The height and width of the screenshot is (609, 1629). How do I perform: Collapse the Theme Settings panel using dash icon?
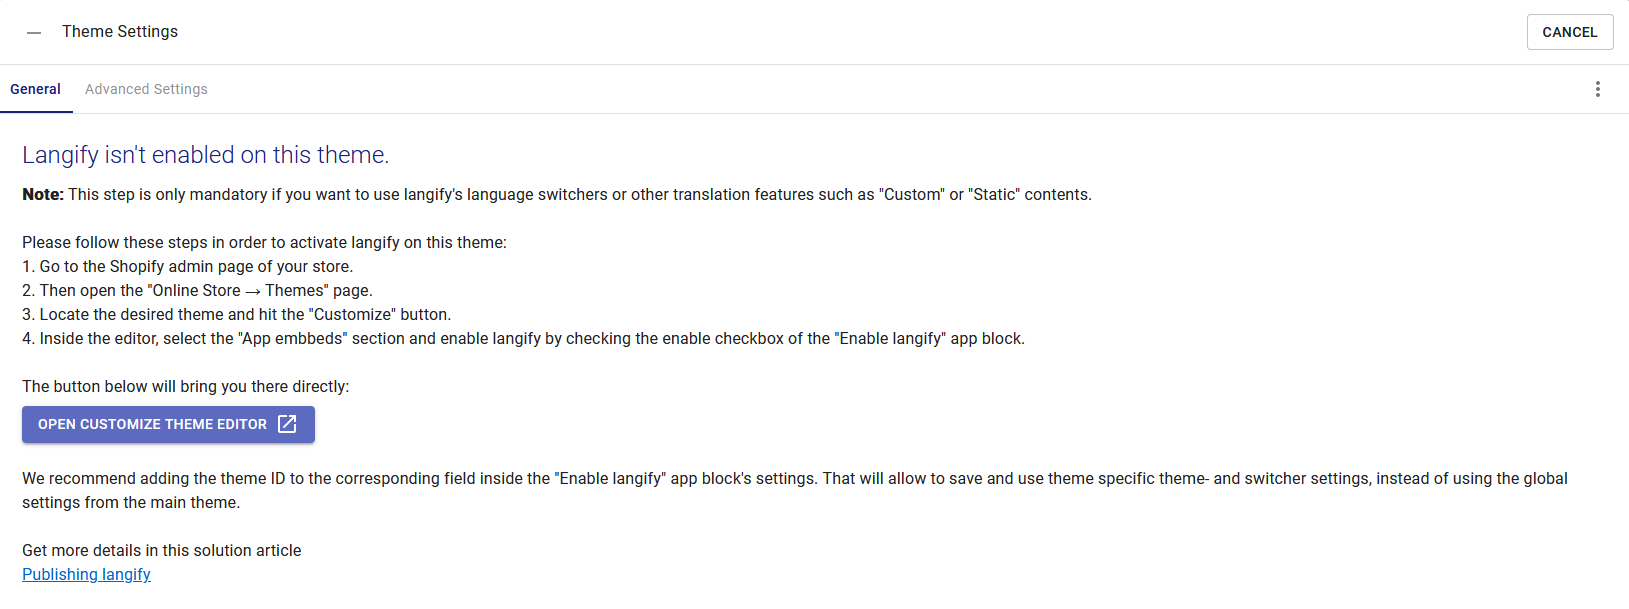click(x=34, y=32)
